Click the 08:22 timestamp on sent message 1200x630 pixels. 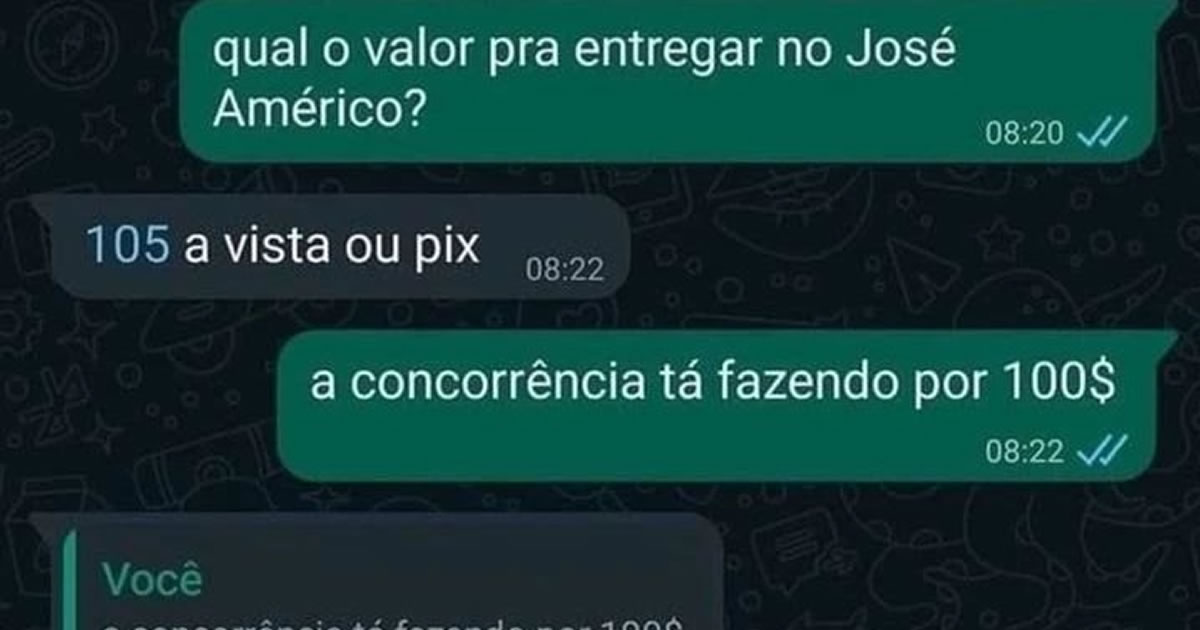tap(1024, 452)
